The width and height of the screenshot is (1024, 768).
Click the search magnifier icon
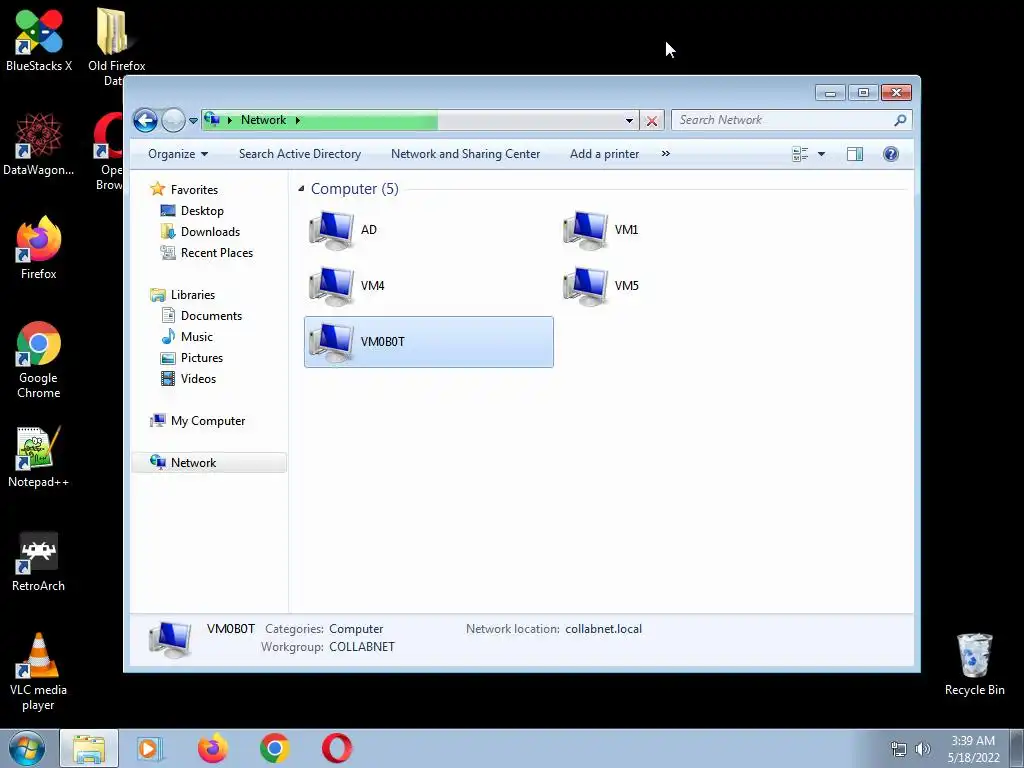coord(901,120)
